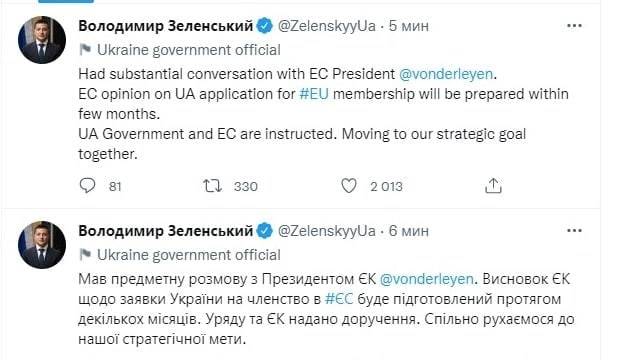627x360 pixels.
Task: Open the three-dot menu on second tweet
Action: click(x=575, y=231)
